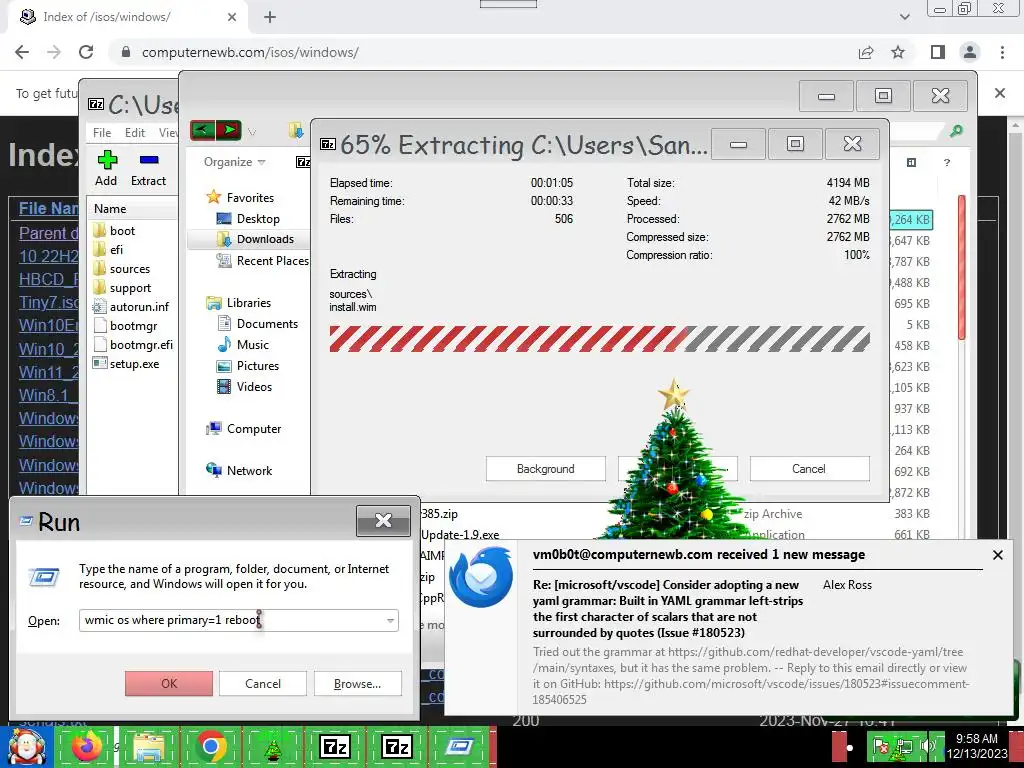Click the striped extraction progress bar

coord(600,338)
